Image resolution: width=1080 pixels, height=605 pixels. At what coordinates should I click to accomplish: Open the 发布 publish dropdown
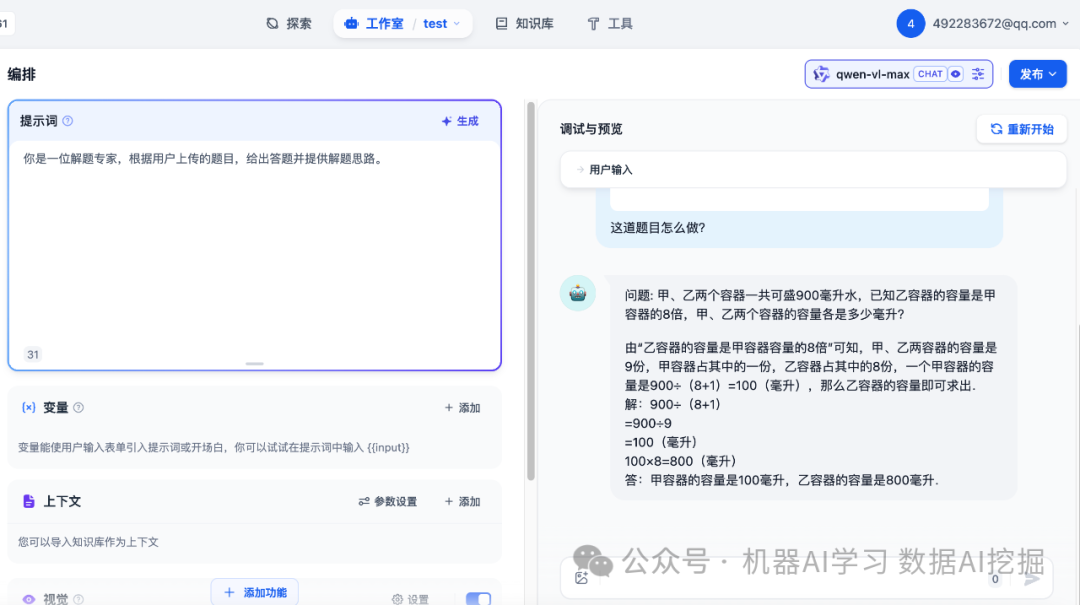tap(1037, 74)
